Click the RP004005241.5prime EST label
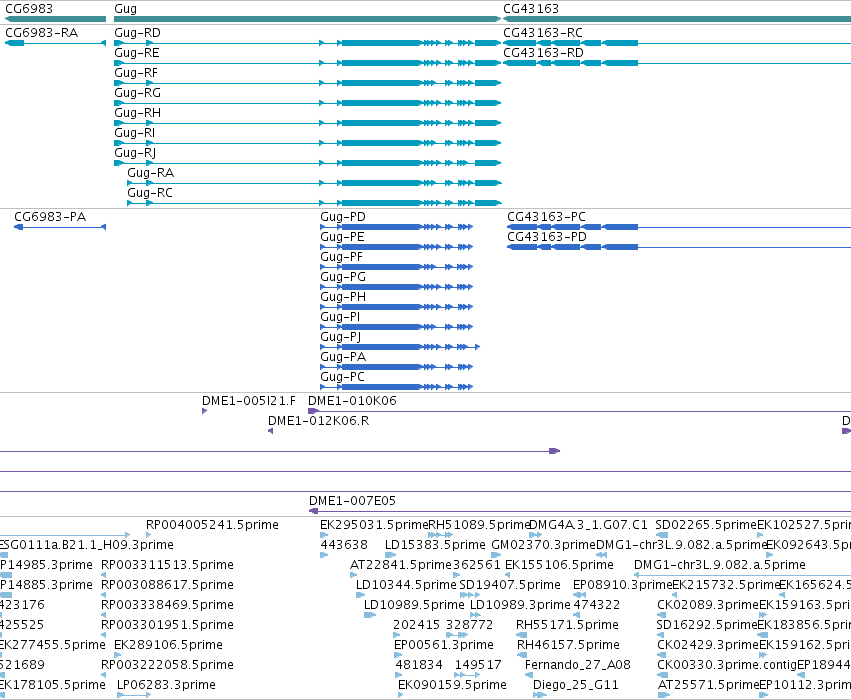Screen dimensions: 851x700 [x=212, y=525]
